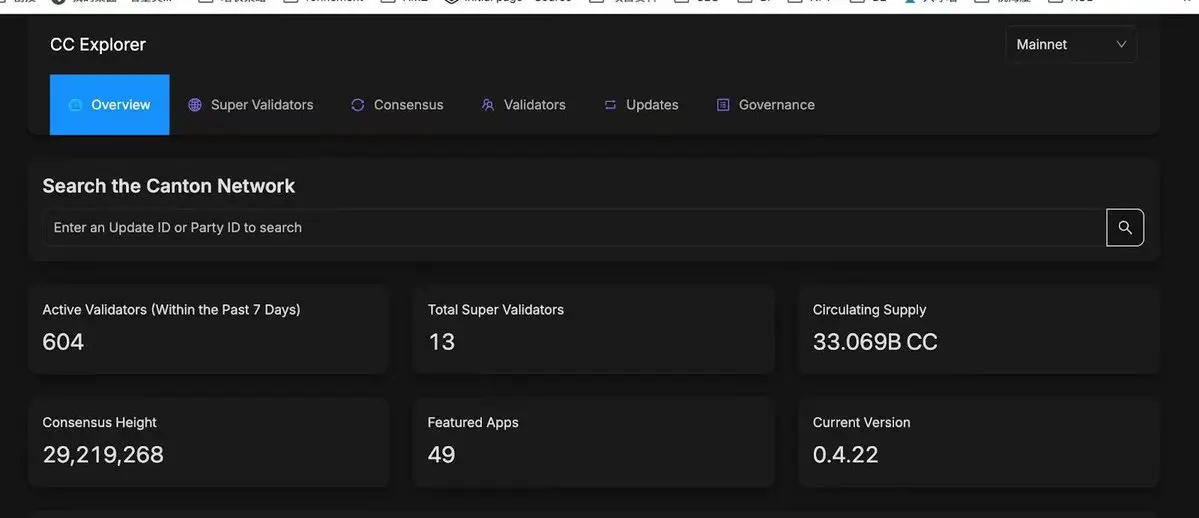Focus the Update ID or Party ID search field
The width and height of the screenshot is (1199, 518).
coord(574,227)
